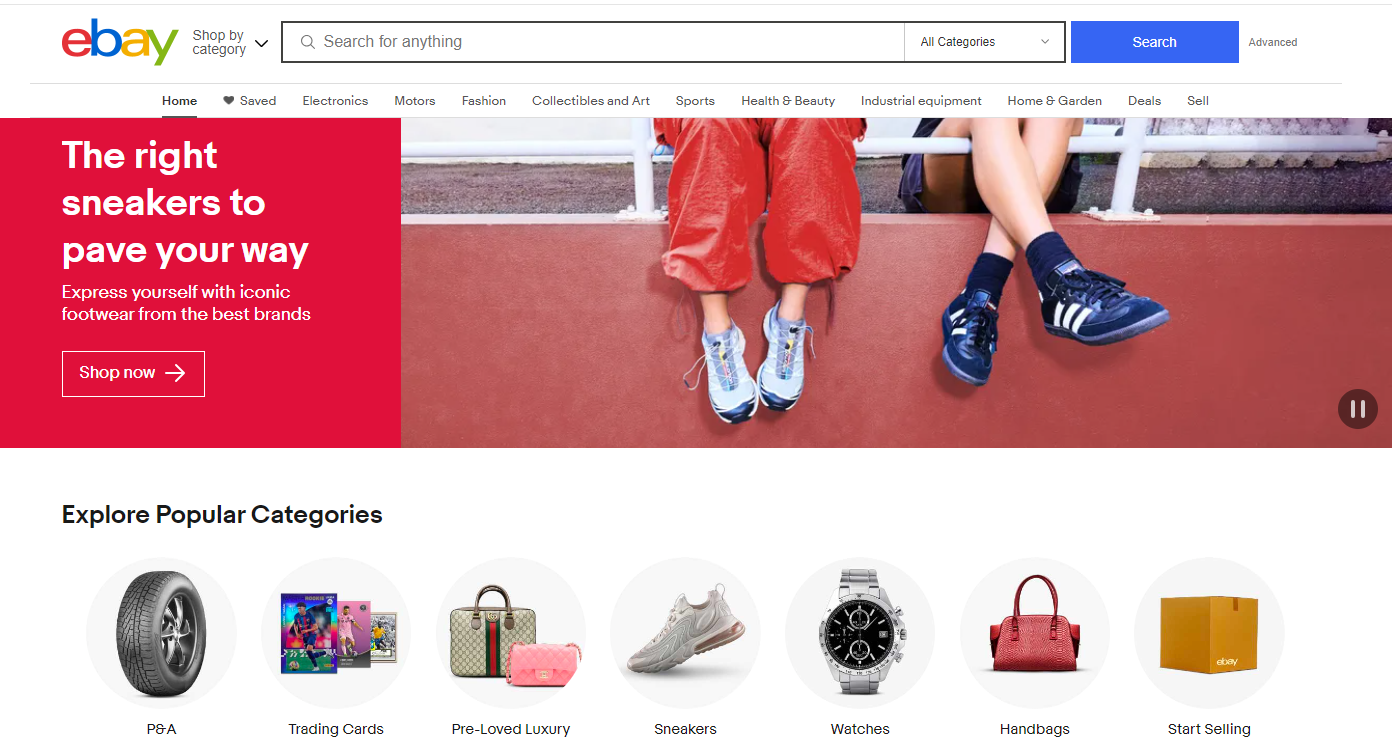Go to the Electronics menu item

(x=335, y=101)
